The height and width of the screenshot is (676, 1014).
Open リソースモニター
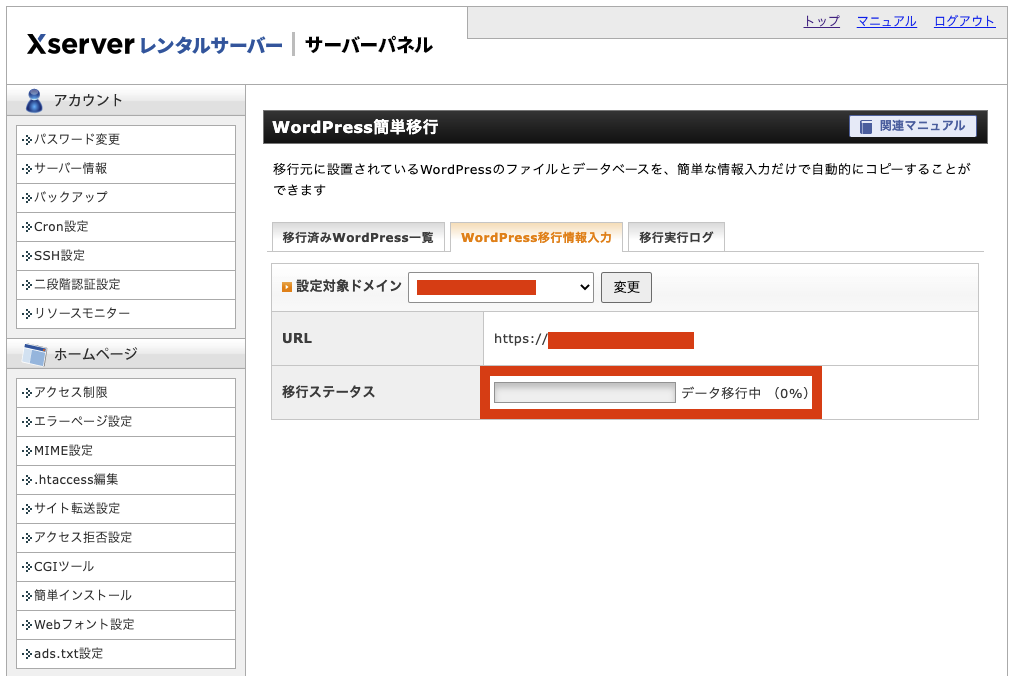point(126,314)
